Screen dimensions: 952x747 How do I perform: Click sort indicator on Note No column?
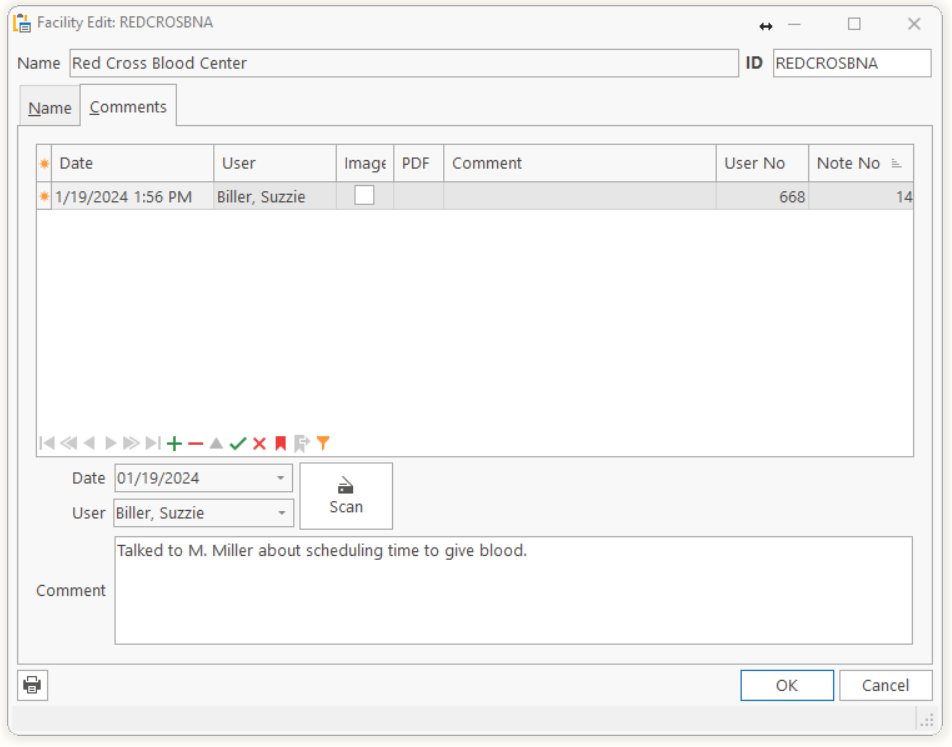click(896, 163)
